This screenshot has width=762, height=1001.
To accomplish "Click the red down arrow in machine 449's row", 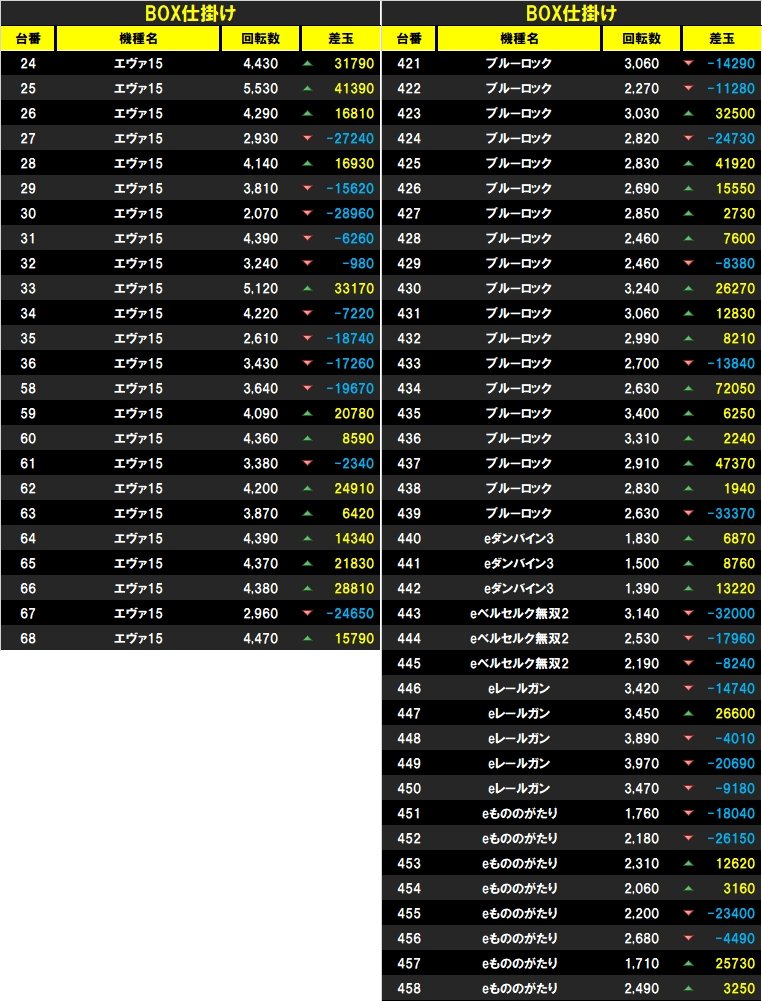I will 688,764.
